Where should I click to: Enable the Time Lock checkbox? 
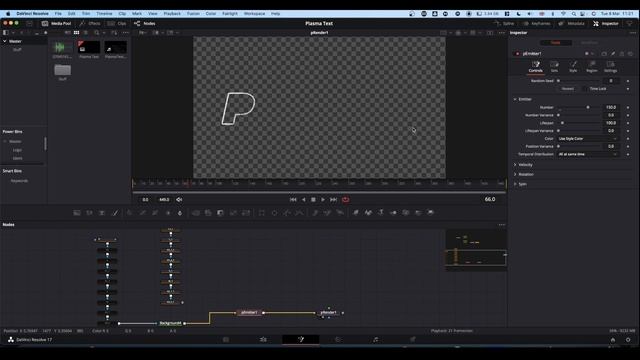[x=584, y=89]
